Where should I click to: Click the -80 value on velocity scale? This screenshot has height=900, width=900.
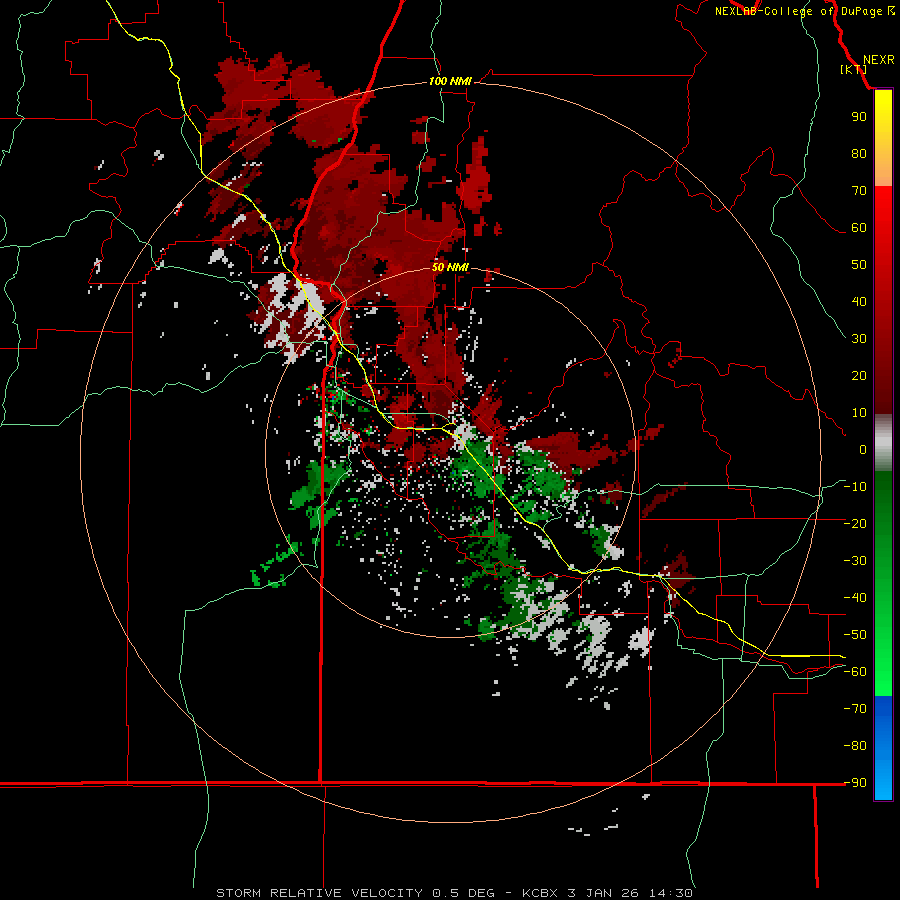point(855,746)
